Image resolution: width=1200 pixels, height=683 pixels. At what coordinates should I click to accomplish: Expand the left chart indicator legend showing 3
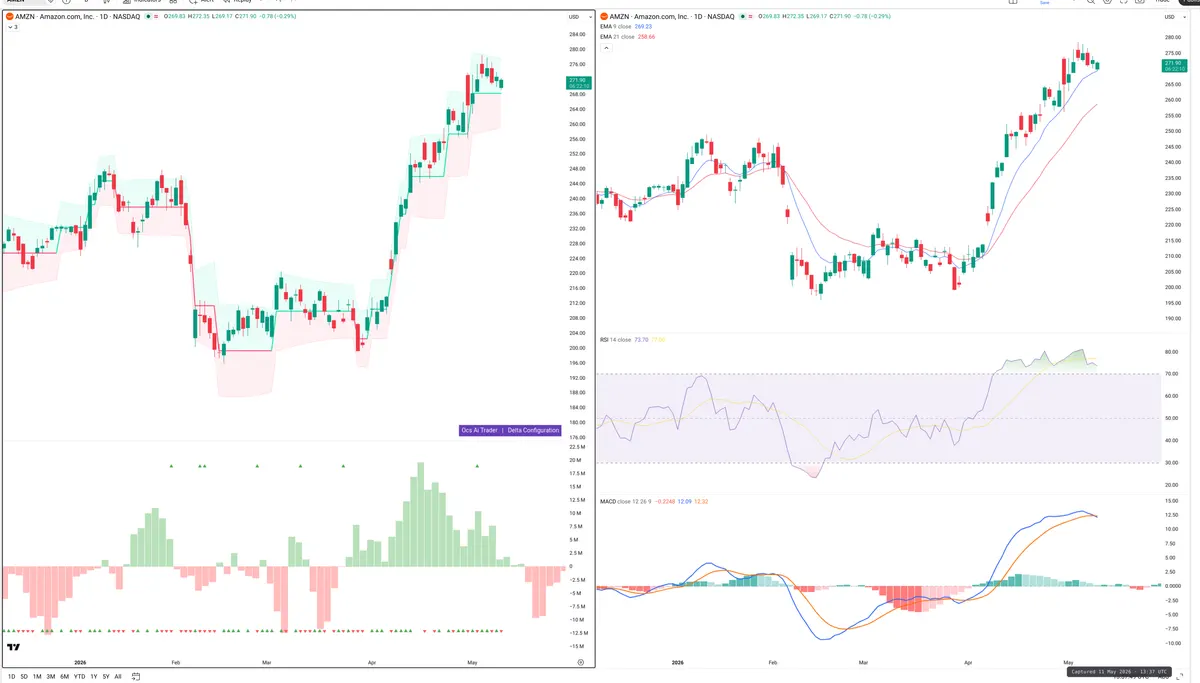pyautogui.click(x=12, y=27)
